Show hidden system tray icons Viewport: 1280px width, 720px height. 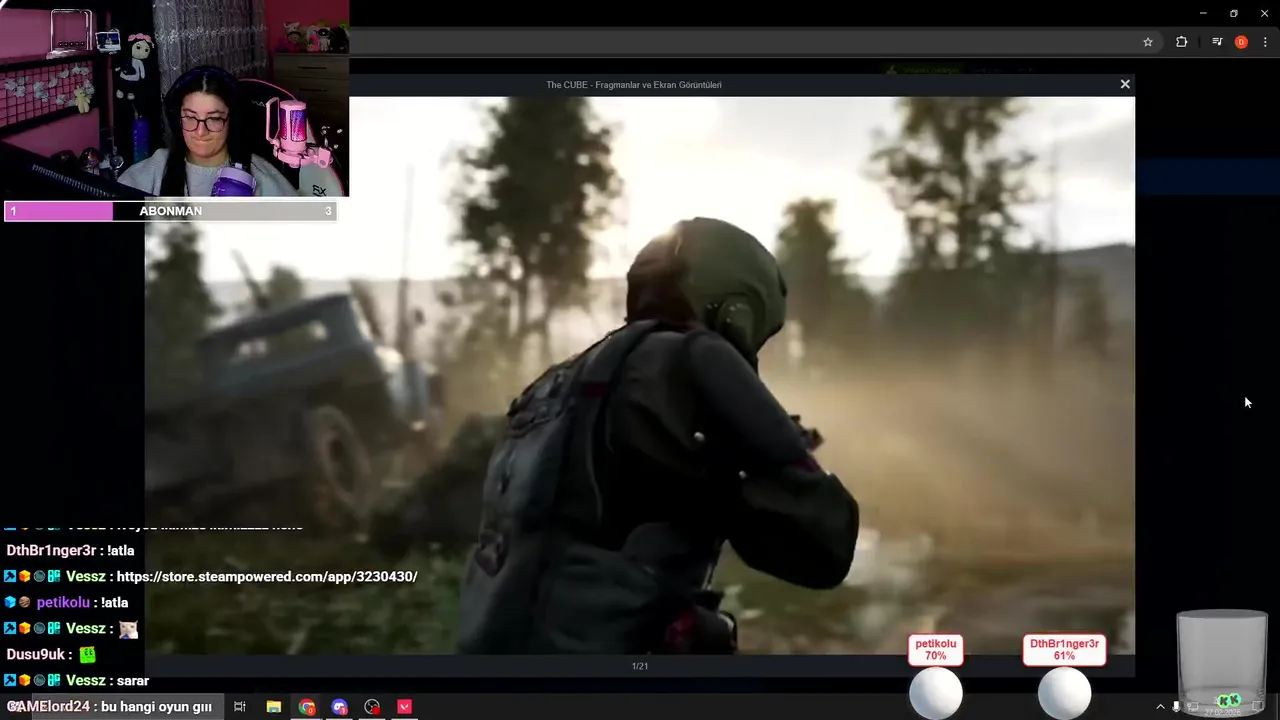pos(1160,706)
